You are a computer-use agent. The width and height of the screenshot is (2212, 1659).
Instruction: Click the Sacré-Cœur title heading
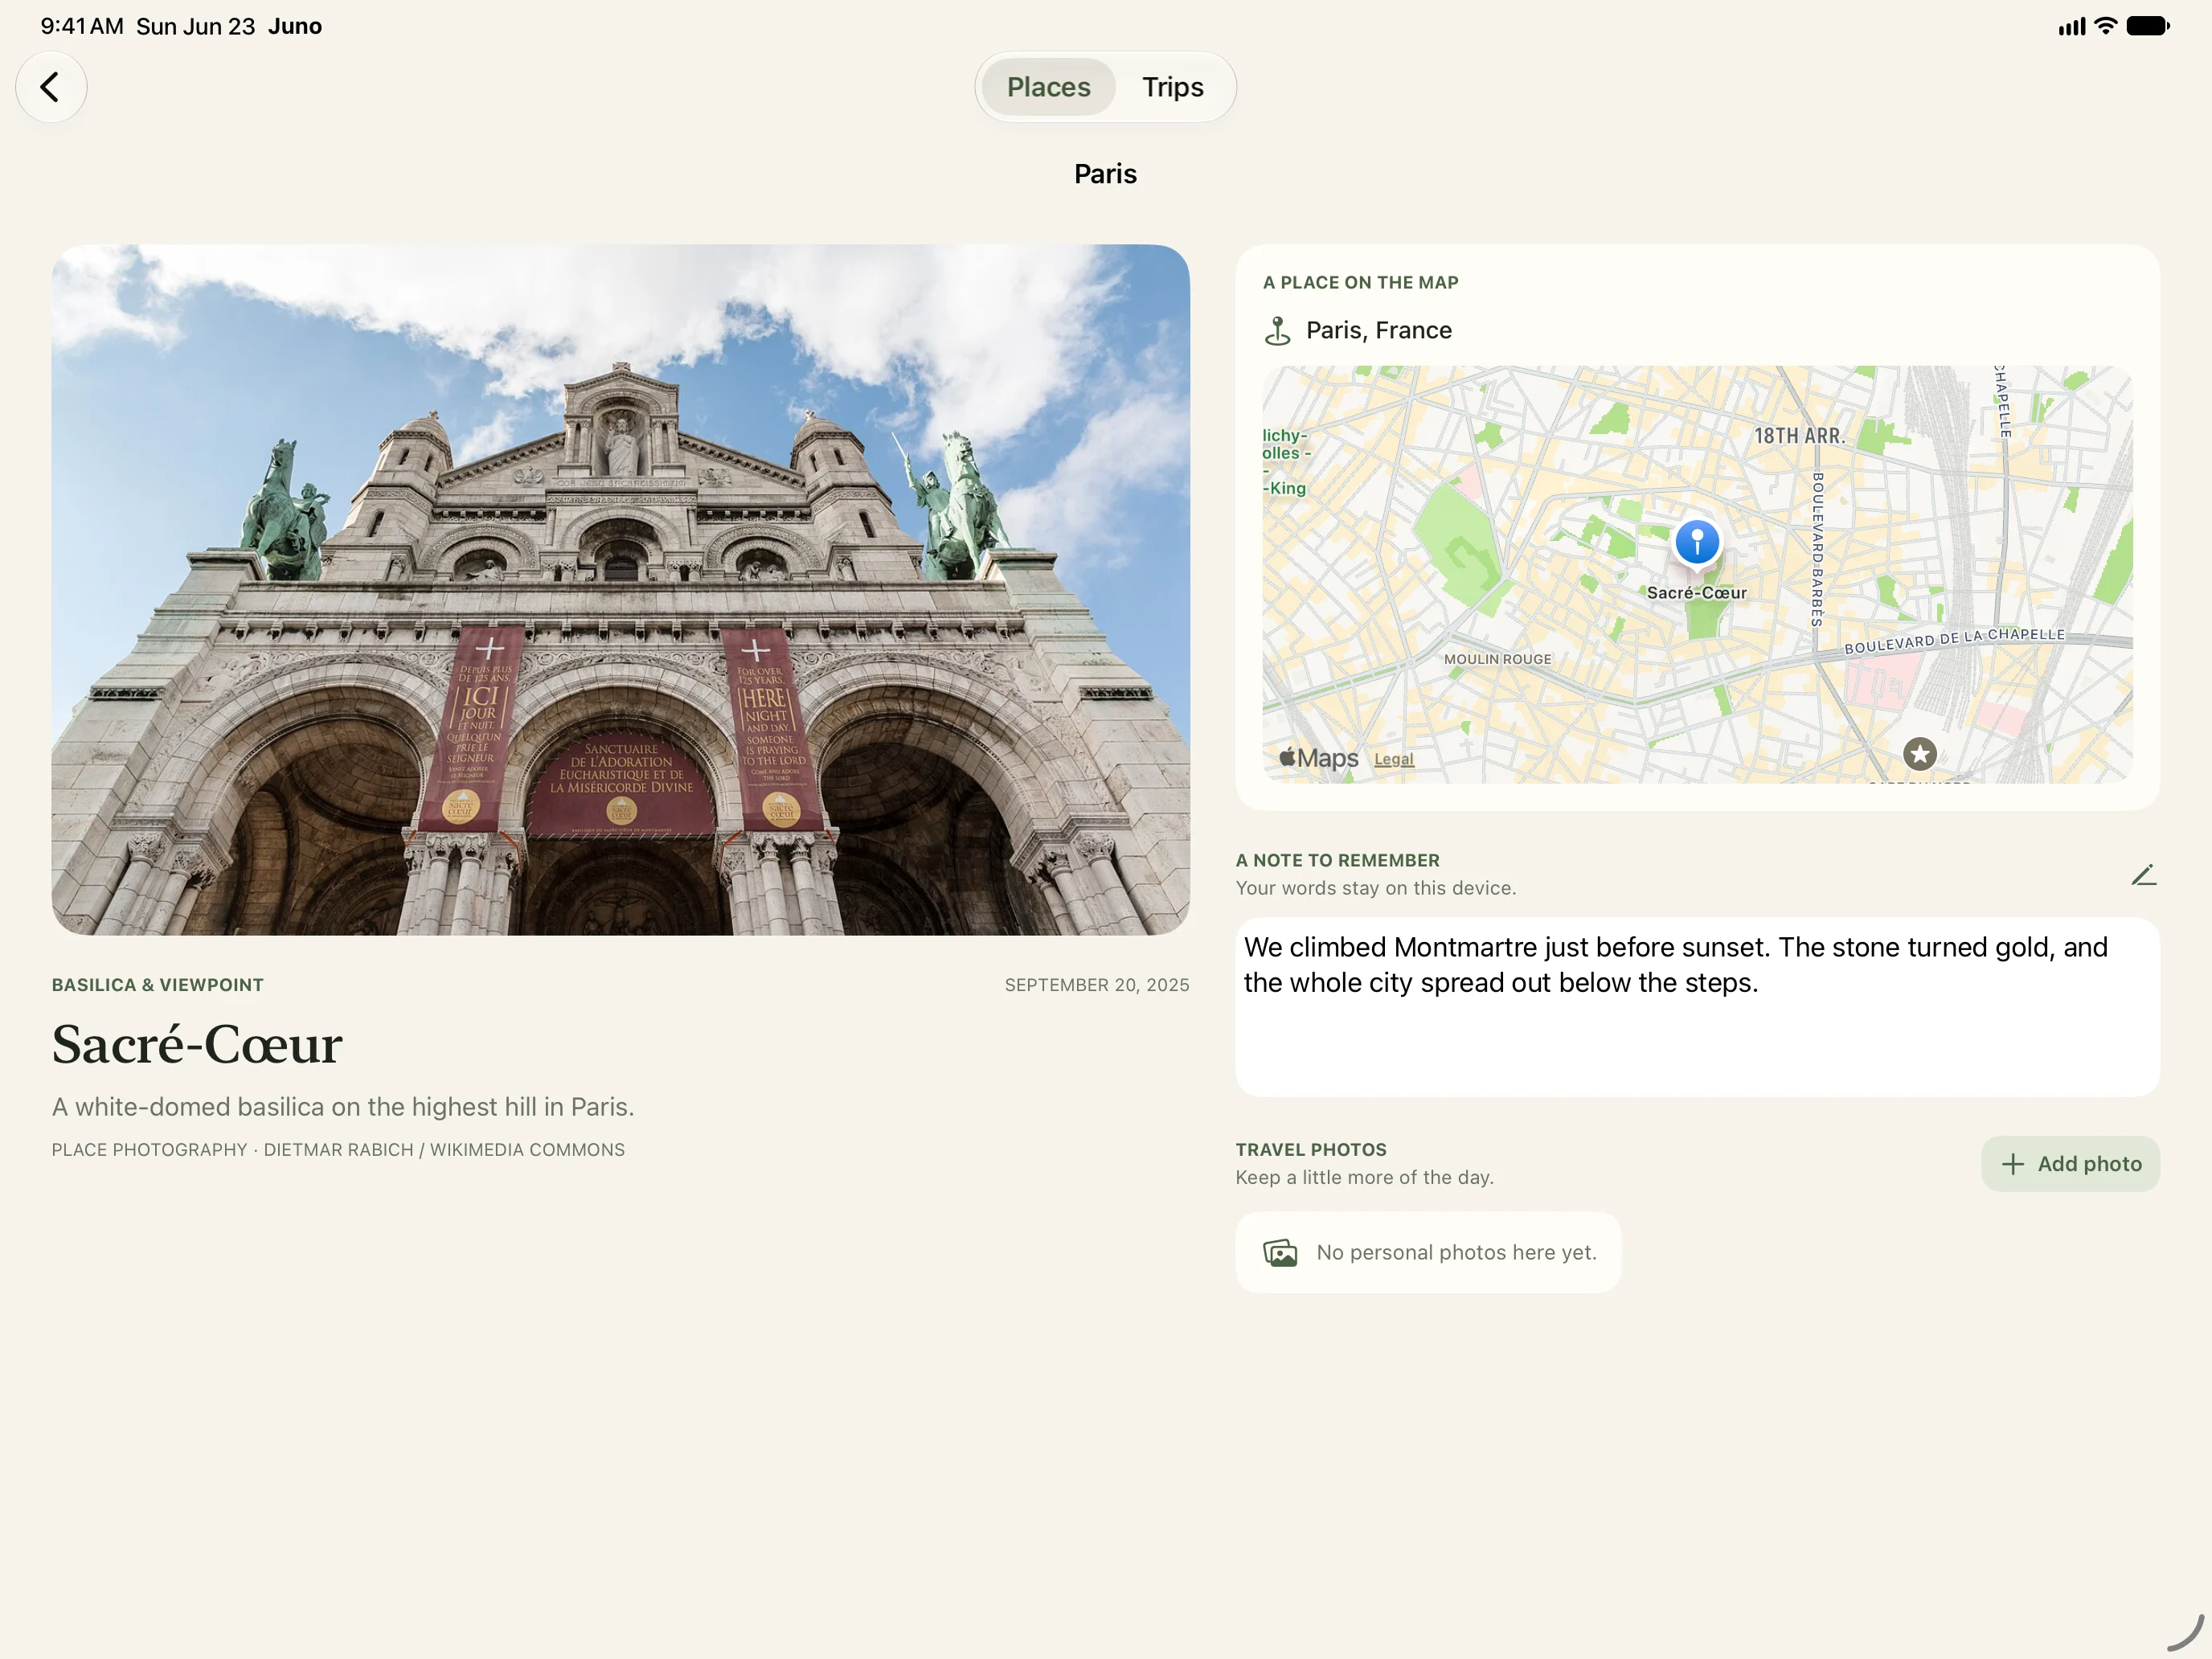click(x=197, y=1044)
